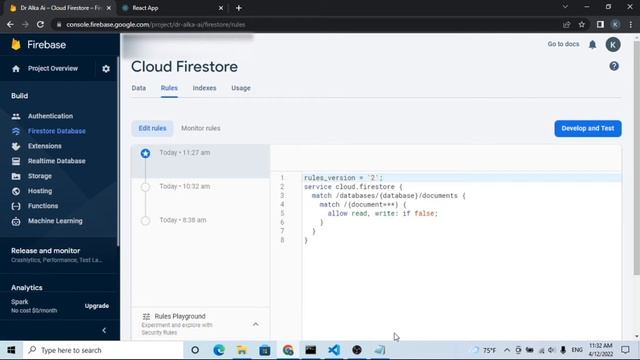
Task: Select the Edit rules tab
Action: (152, 128)
